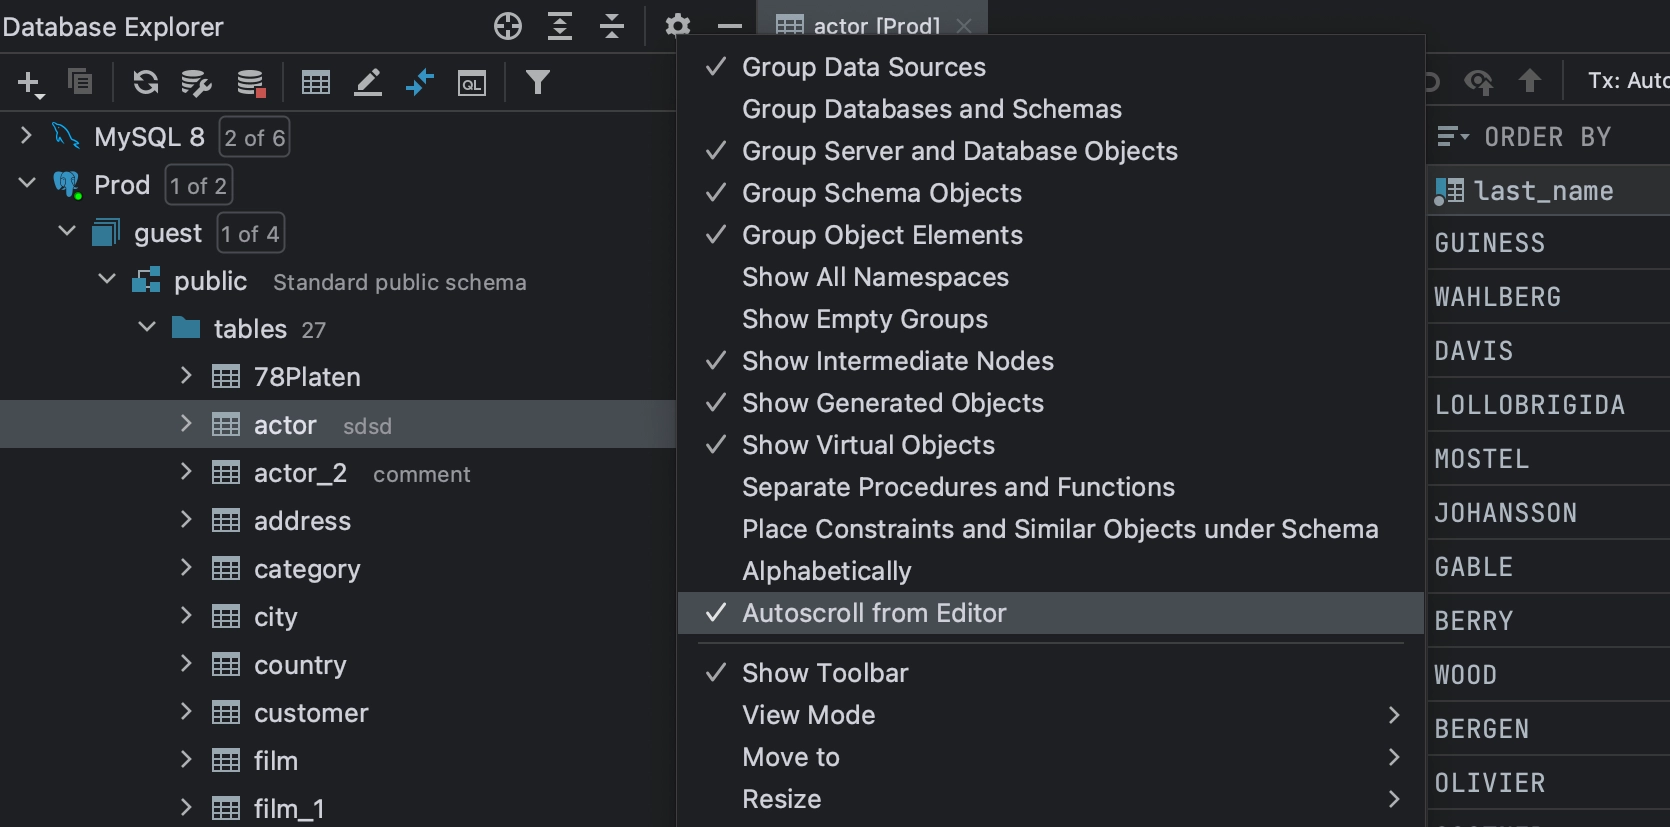The width and height of the screenshot is (1670, 827).
Task: Uncheck Group Server and Database Objects
Action: click(1050, 151)
